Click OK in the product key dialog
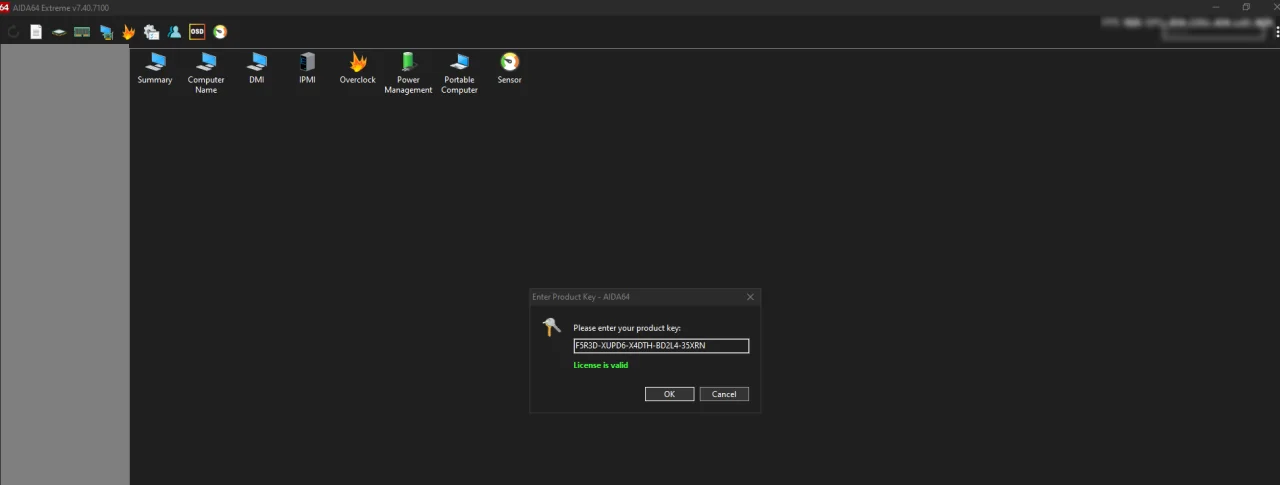 coord(670,394)
